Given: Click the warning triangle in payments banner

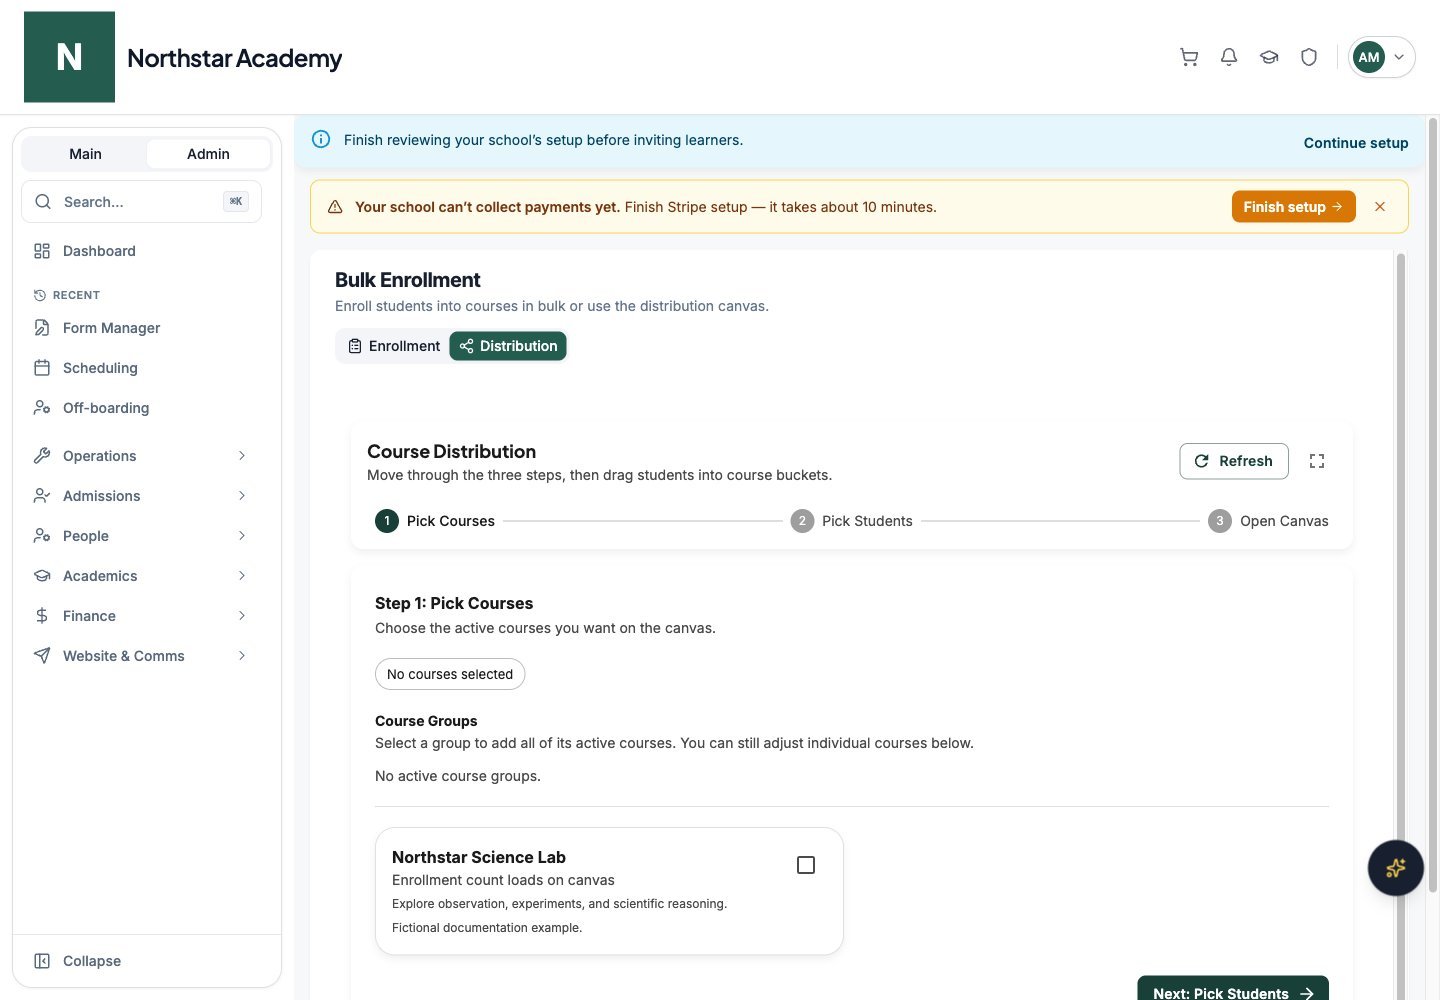Looking at the screenshot, I should pyautogui.click(x=335, y=207).
